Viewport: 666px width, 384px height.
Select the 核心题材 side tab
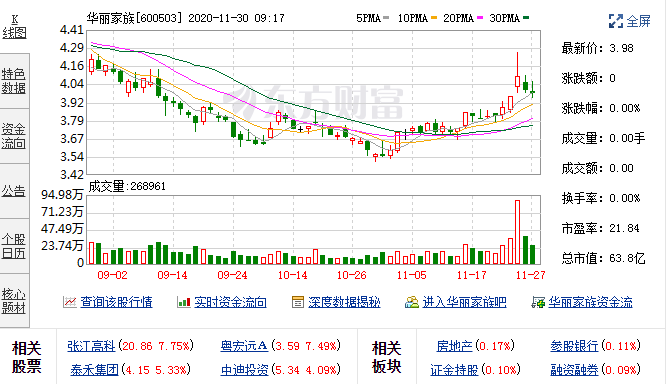coord(14,301)
